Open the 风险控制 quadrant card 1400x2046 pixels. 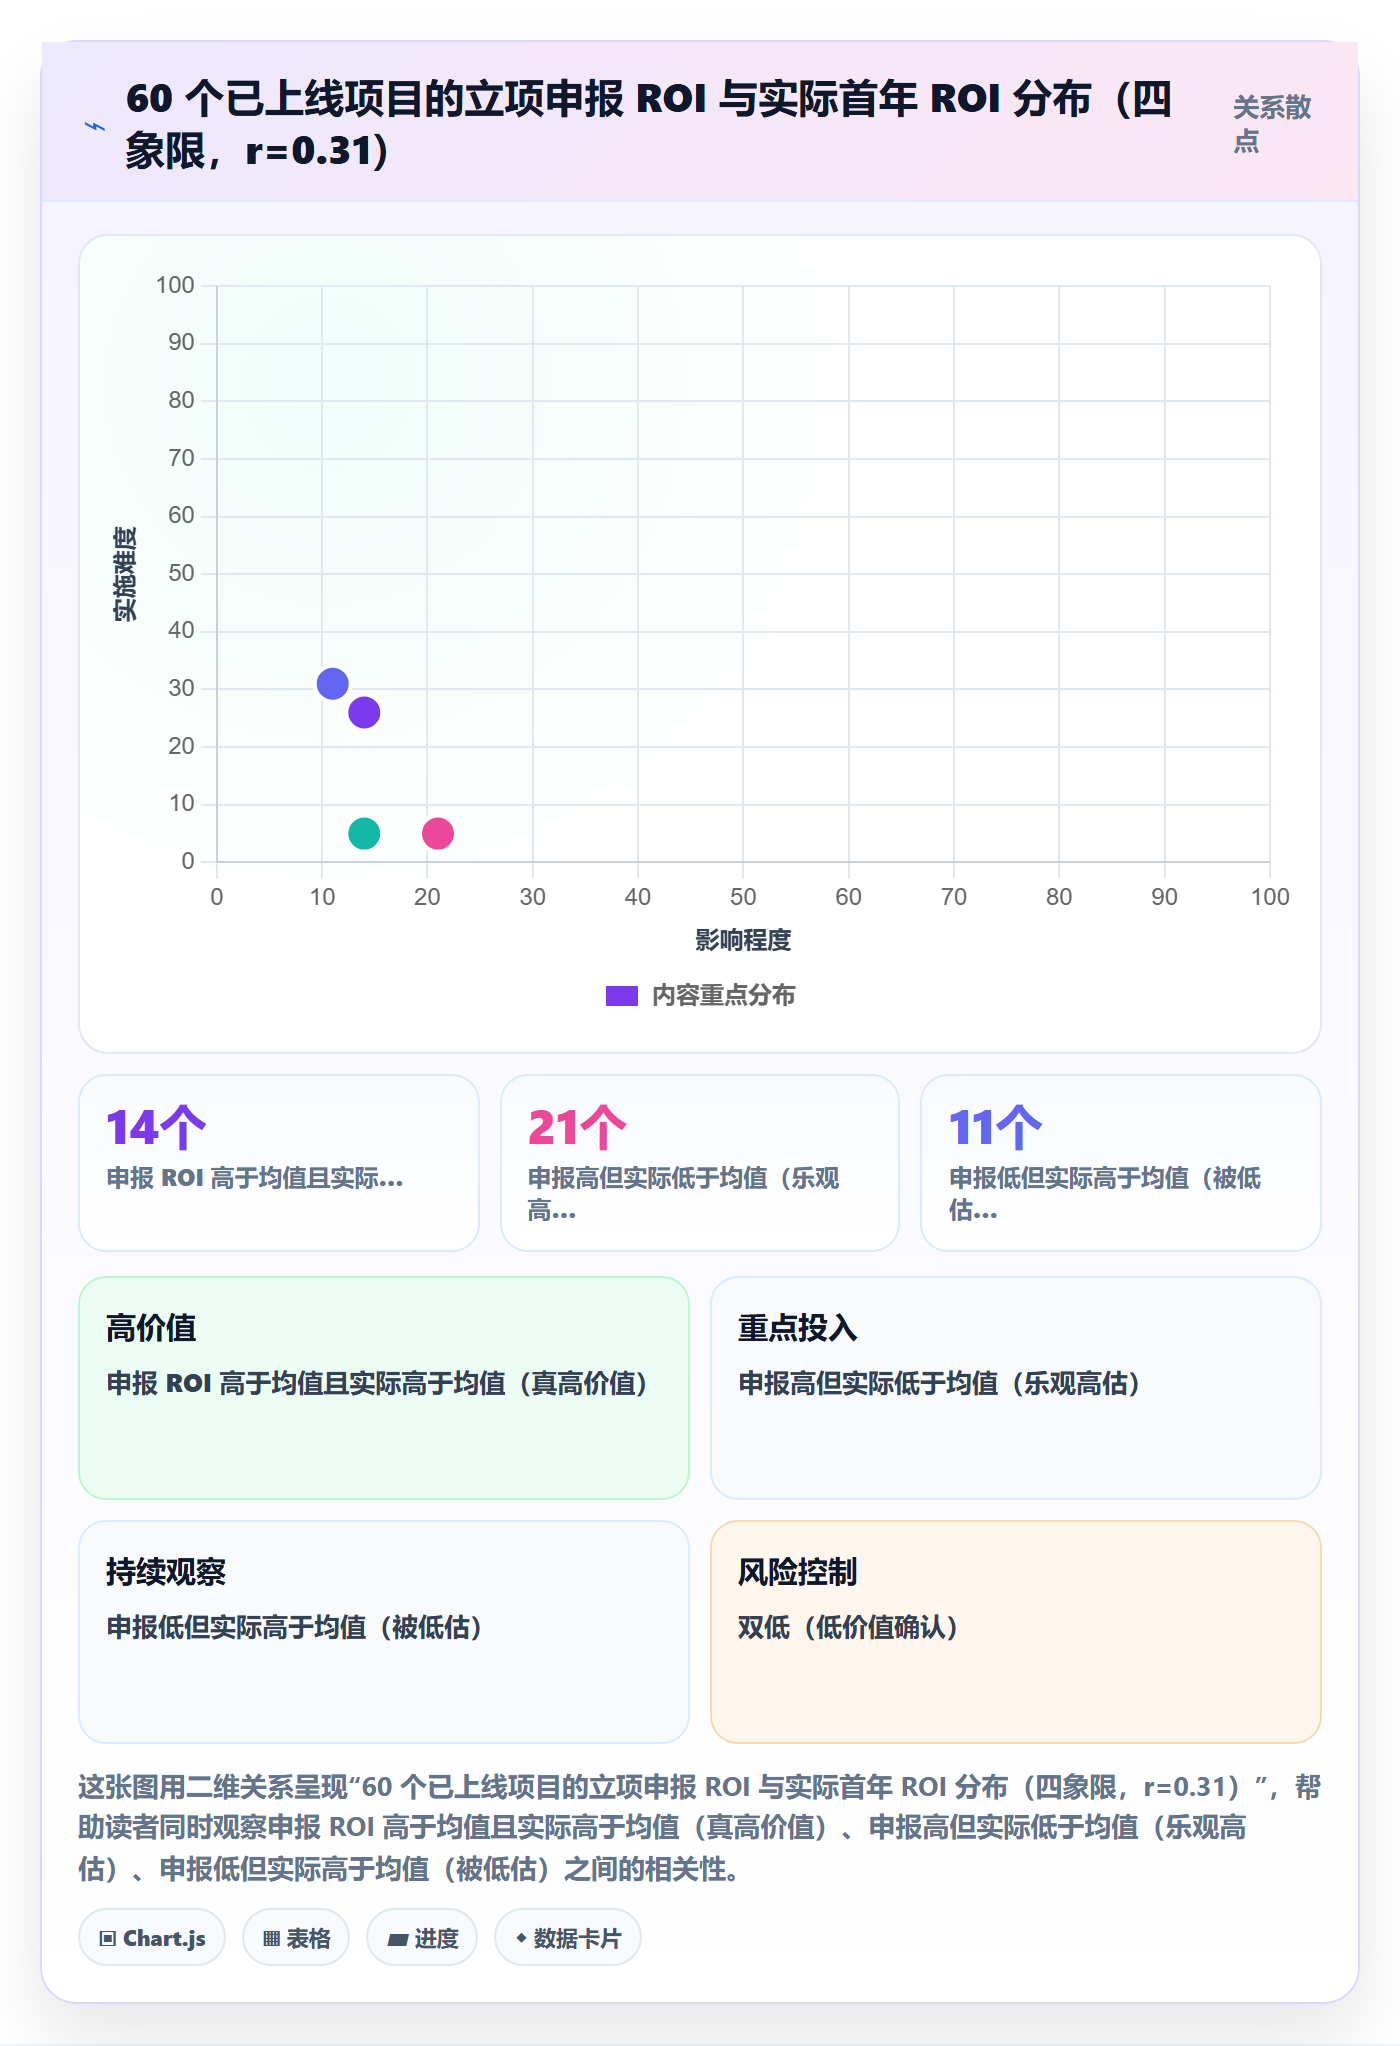click(x=1016, y=1632)
